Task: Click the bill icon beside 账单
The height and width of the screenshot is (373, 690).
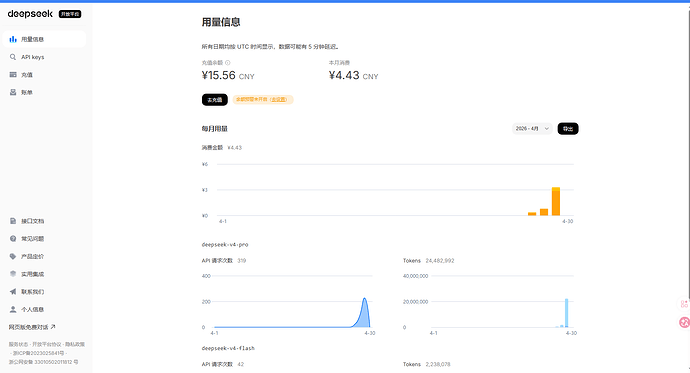Action: click(13, 92)
